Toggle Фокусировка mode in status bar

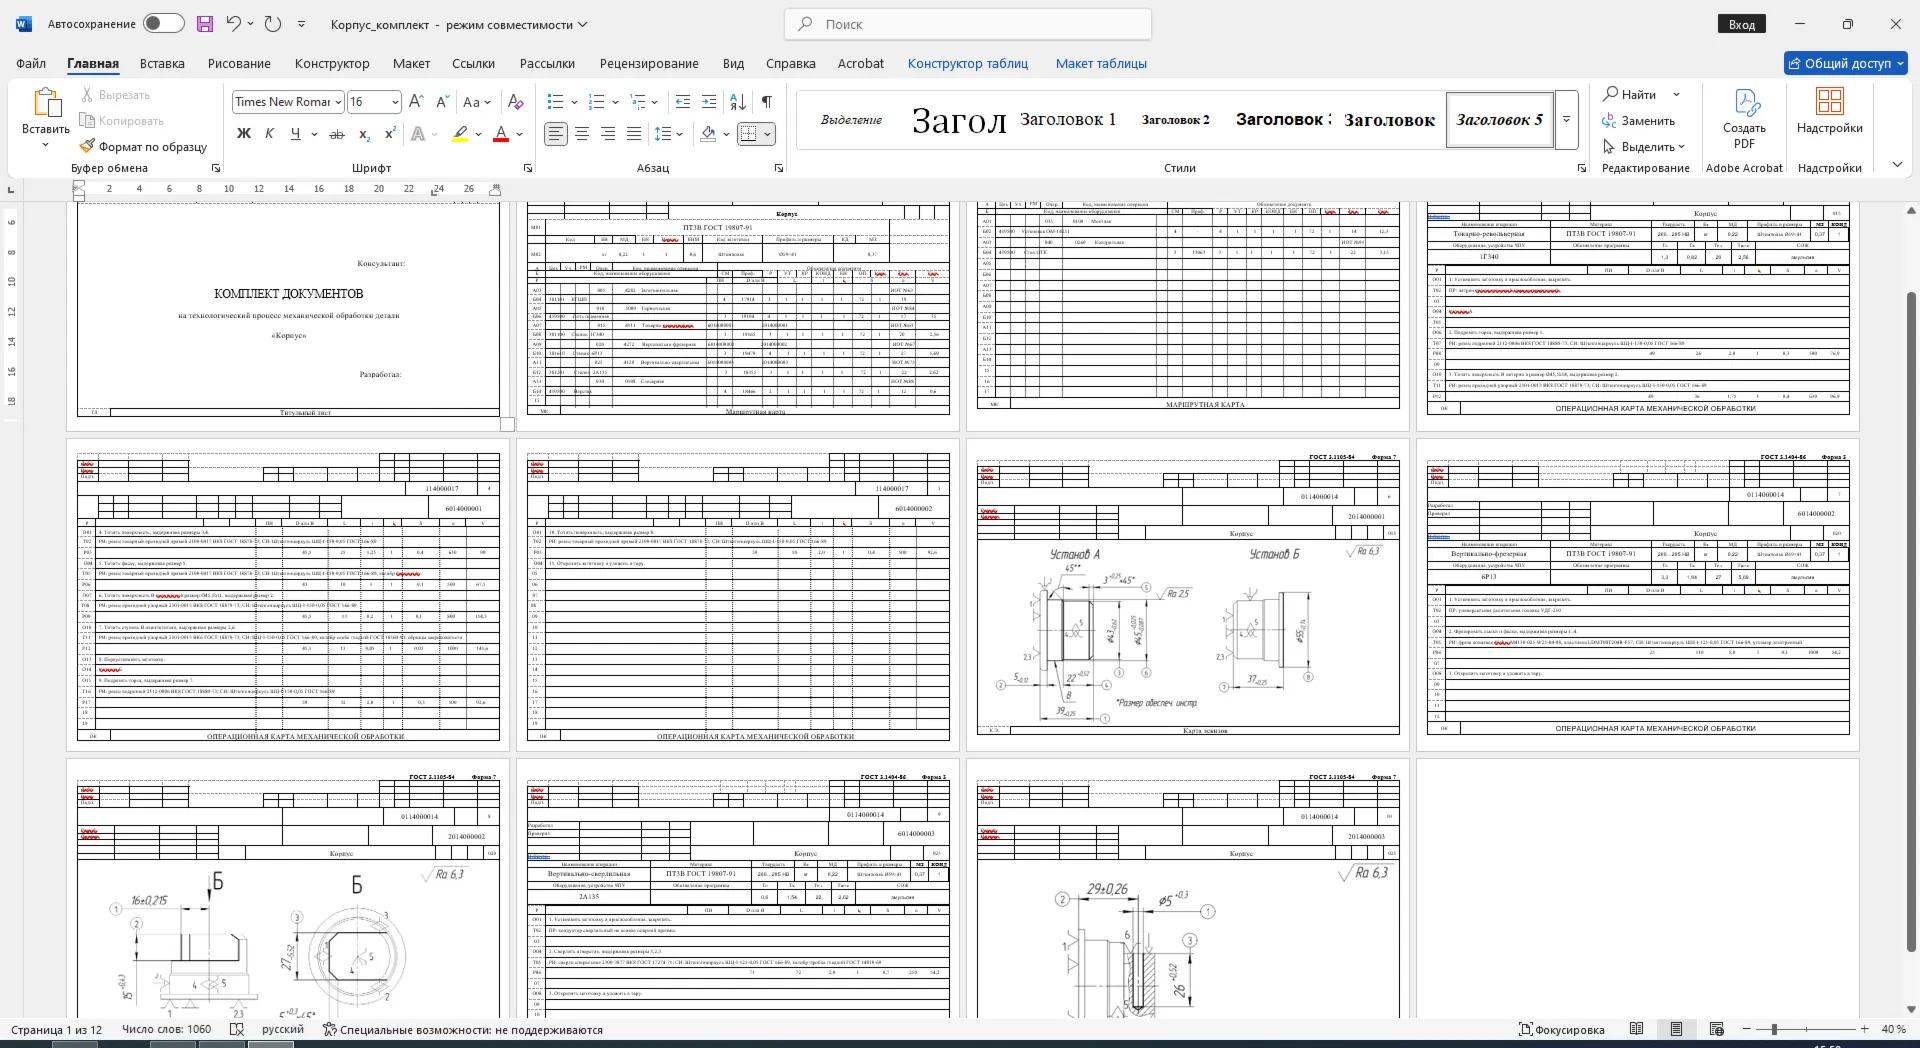point(1561,1030)
